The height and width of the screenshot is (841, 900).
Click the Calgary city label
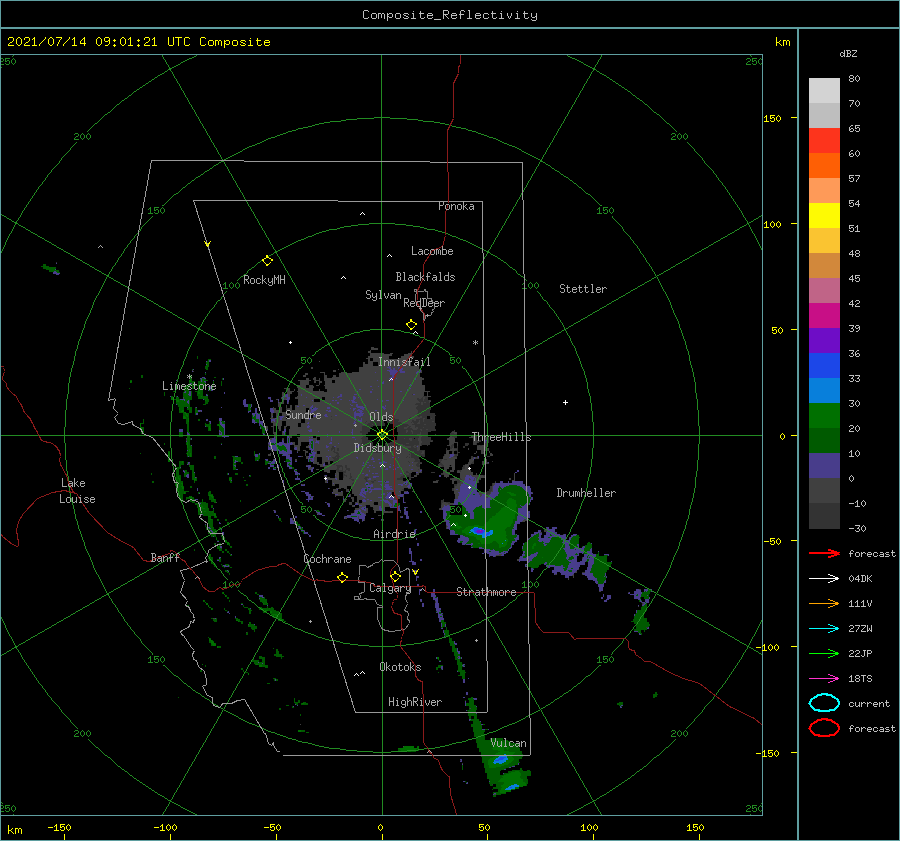(x=390, y=588)
